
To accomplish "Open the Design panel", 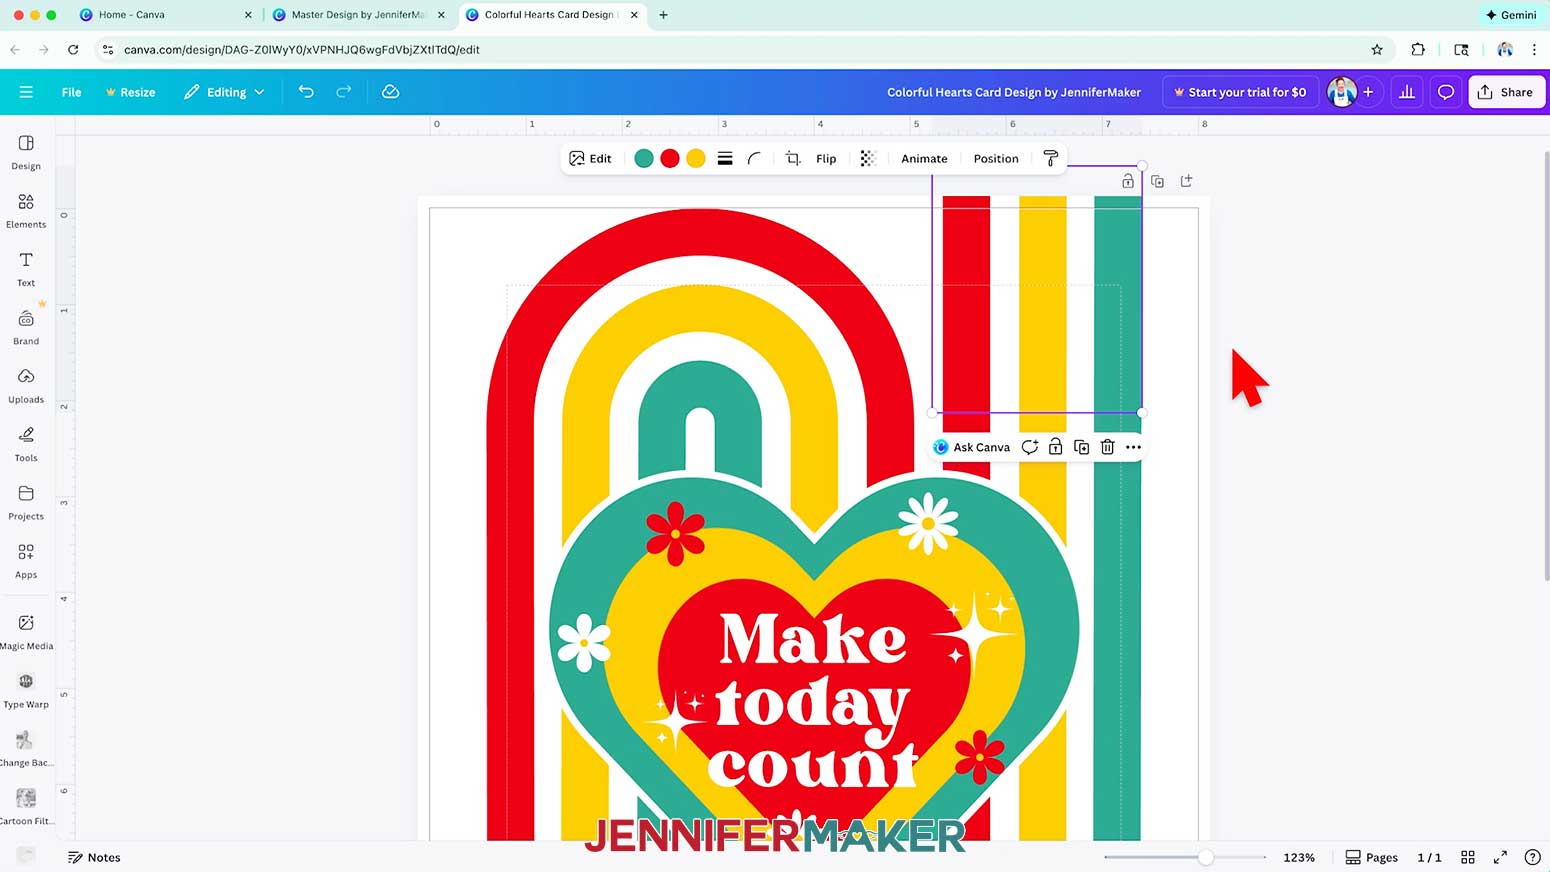I will point(26,152).
